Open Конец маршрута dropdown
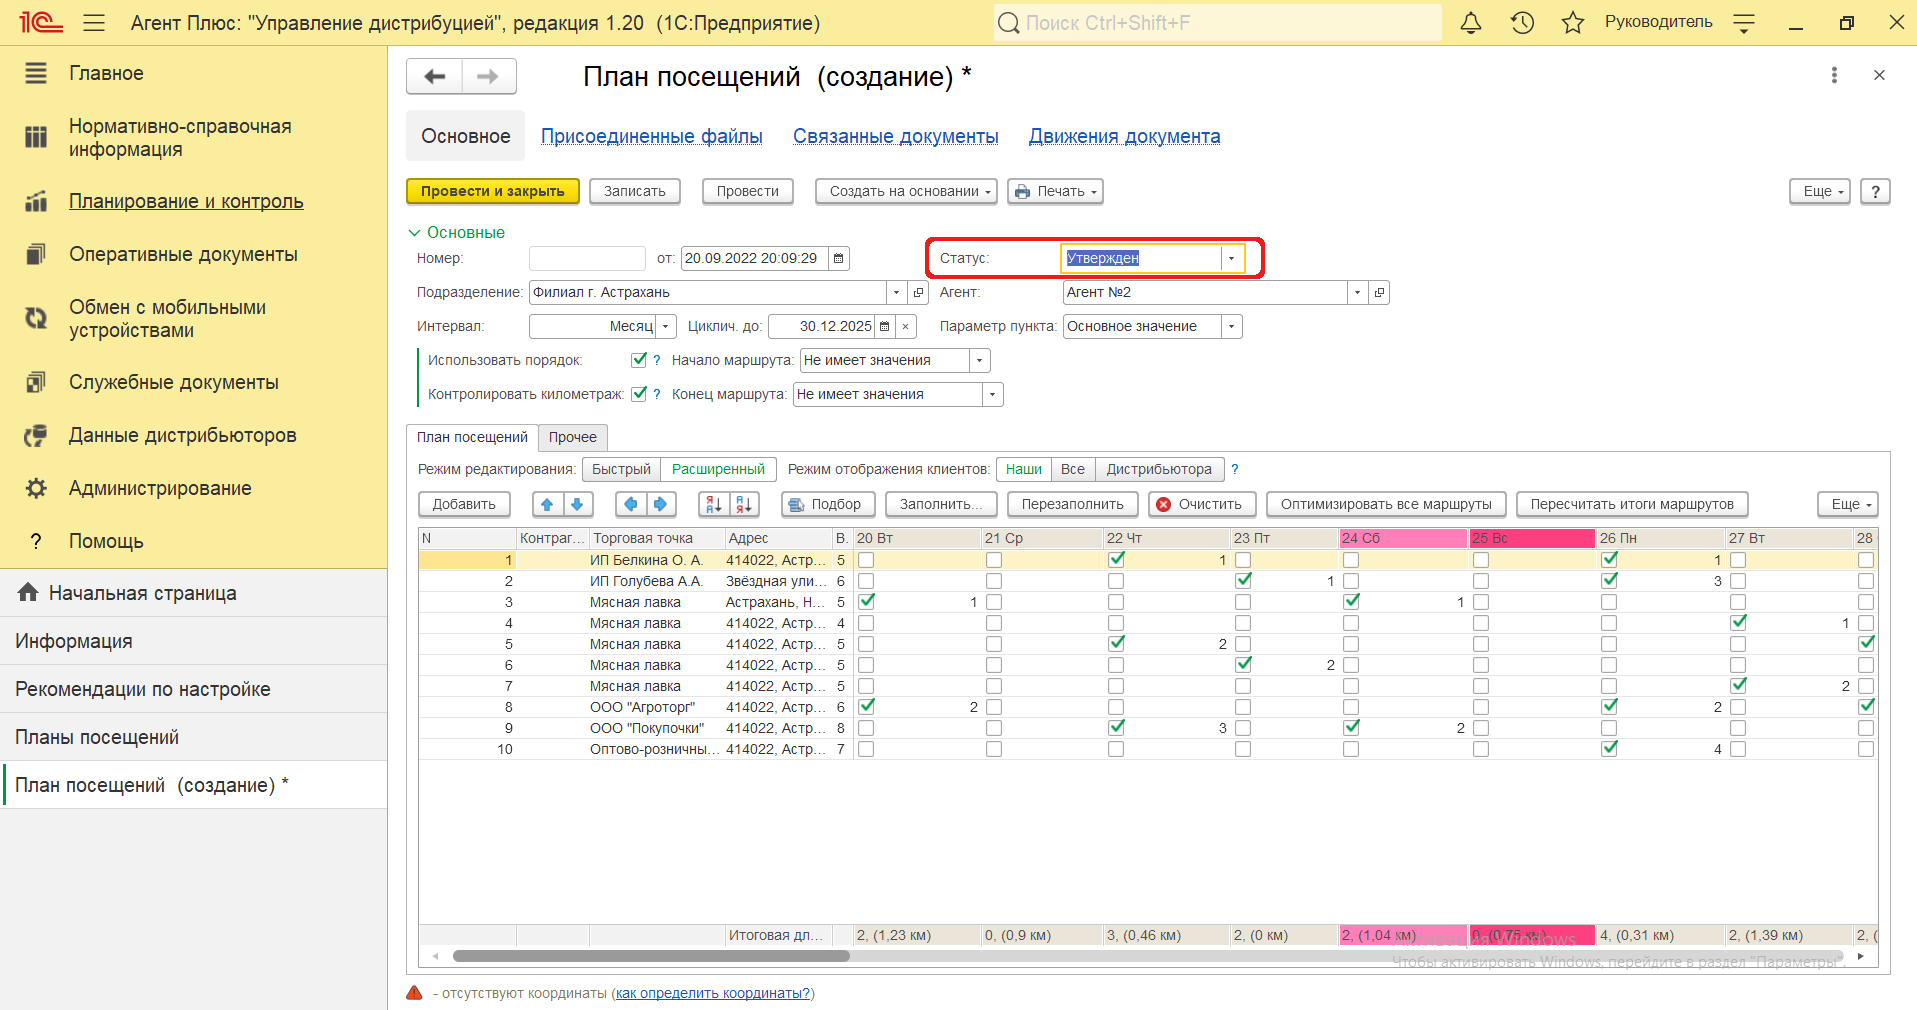The image size is (1917, 1010). (x=992, y=394)
